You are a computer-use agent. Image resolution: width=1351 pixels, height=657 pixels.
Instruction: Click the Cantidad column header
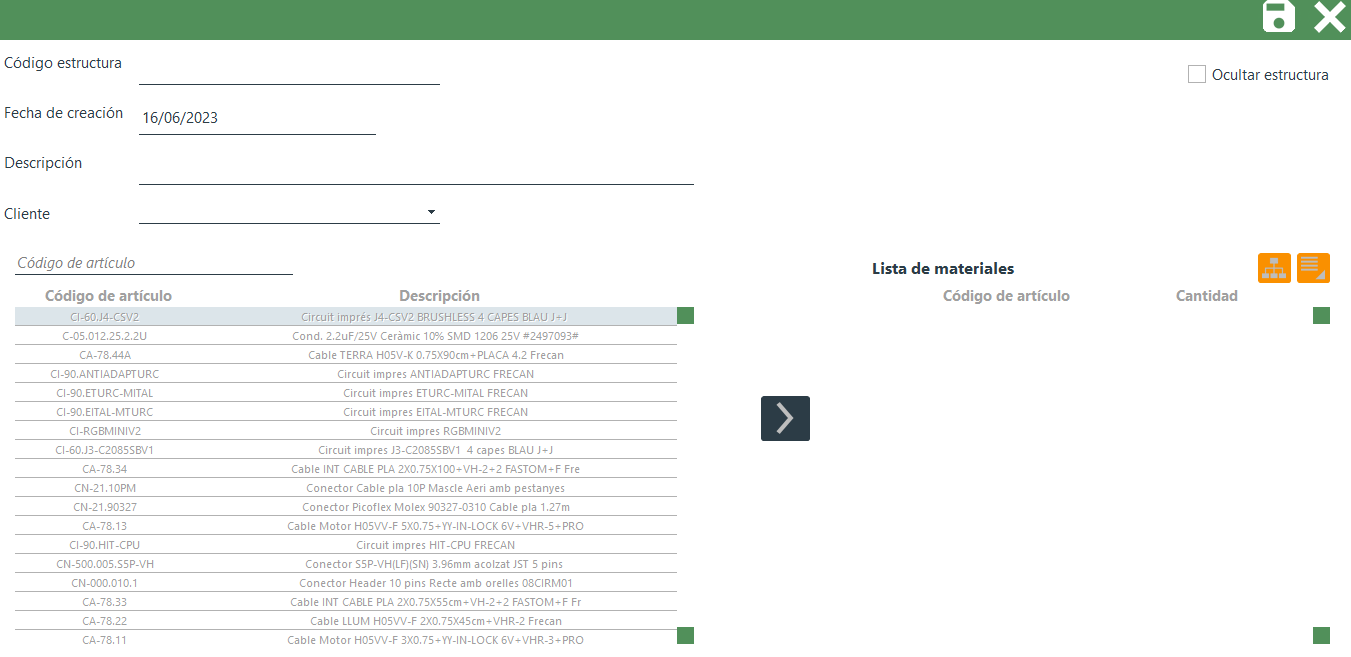(x=1206, y=296)
